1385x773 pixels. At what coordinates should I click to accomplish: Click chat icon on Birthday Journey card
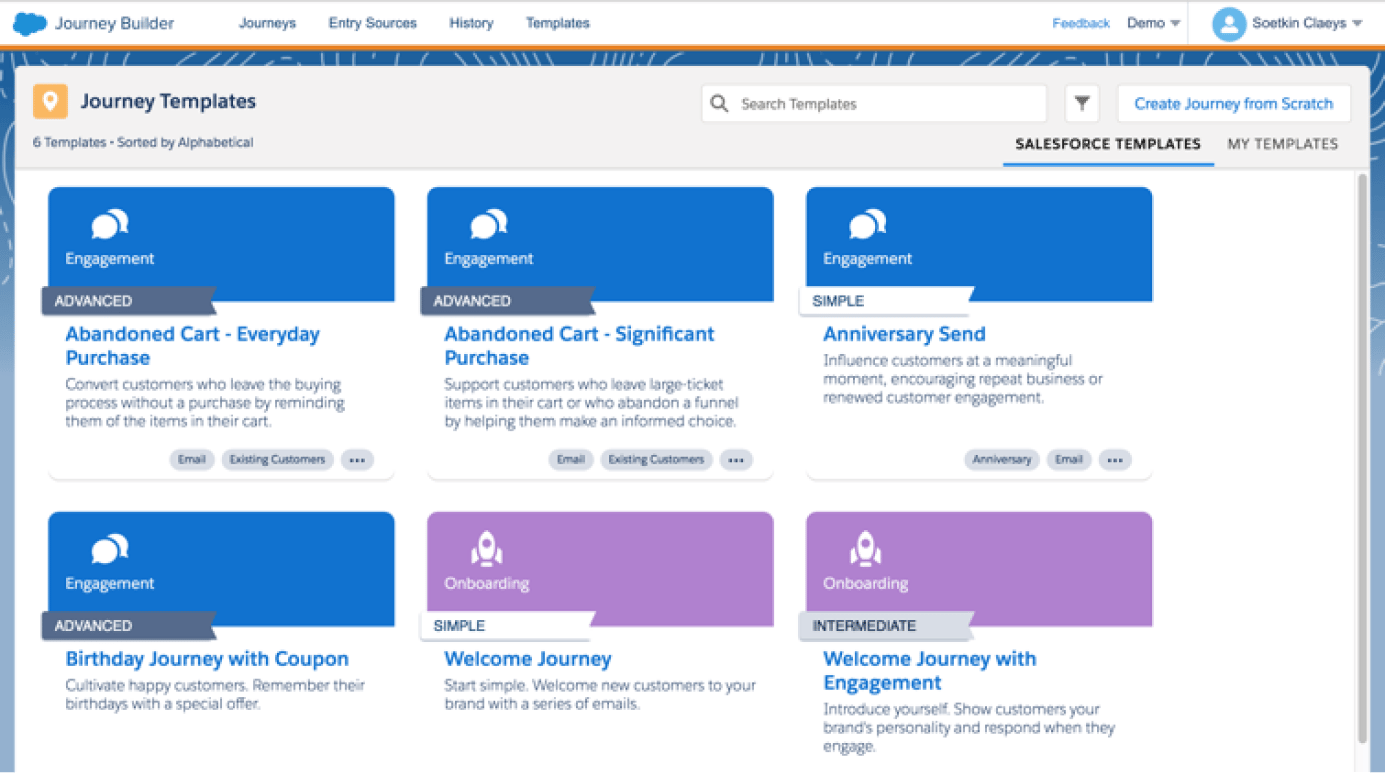[x=109, y=549]
